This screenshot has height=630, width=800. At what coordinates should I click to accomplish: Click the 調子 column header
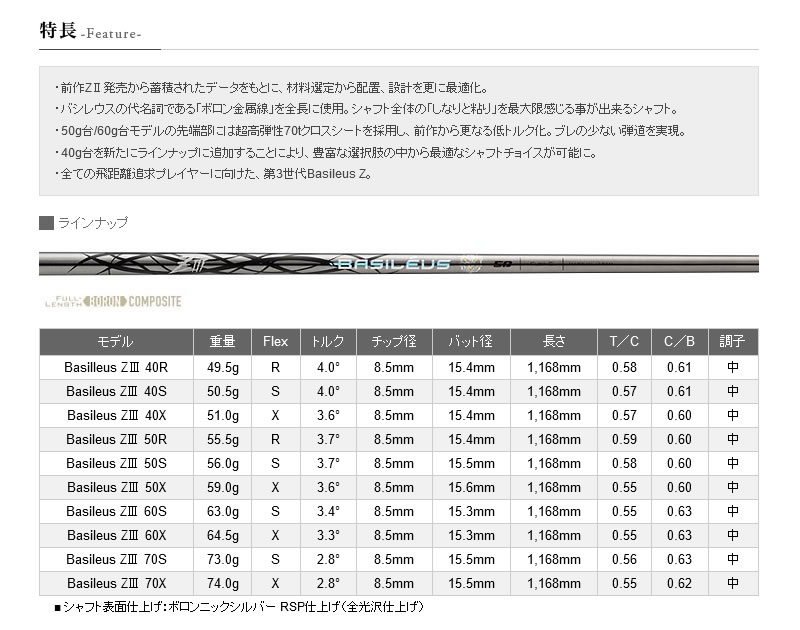coord(733,342)
